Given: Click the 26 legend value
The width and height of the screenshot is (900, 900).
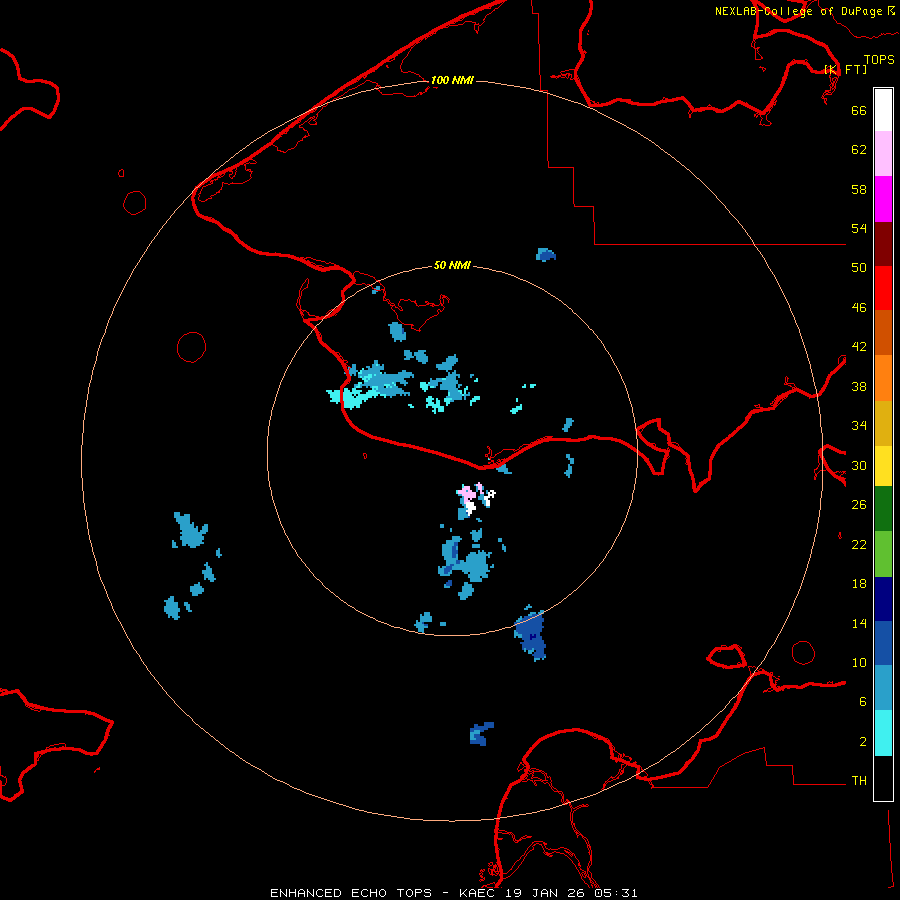Looking at the screenshot, I should point(859,505).
